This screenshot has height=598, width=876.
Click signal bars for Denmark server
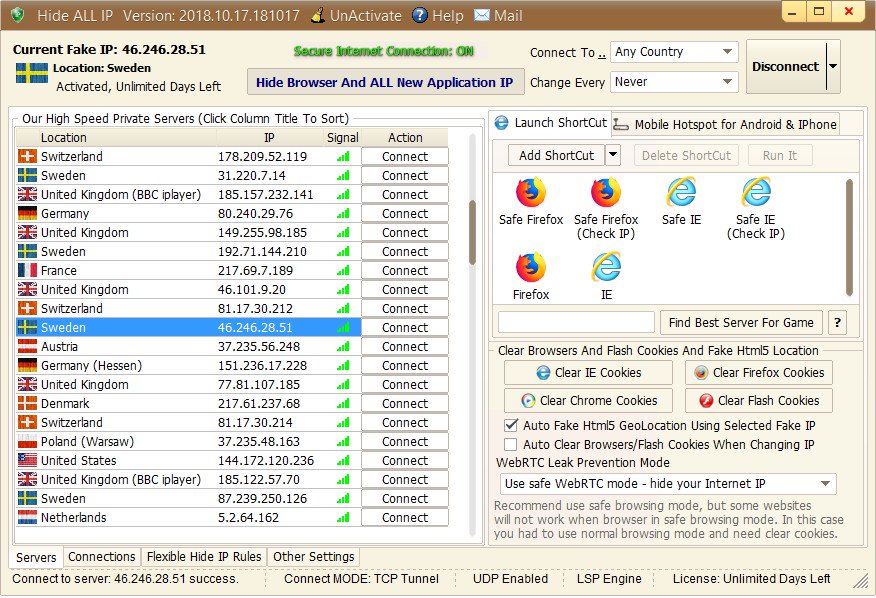[x=343, y=404]
